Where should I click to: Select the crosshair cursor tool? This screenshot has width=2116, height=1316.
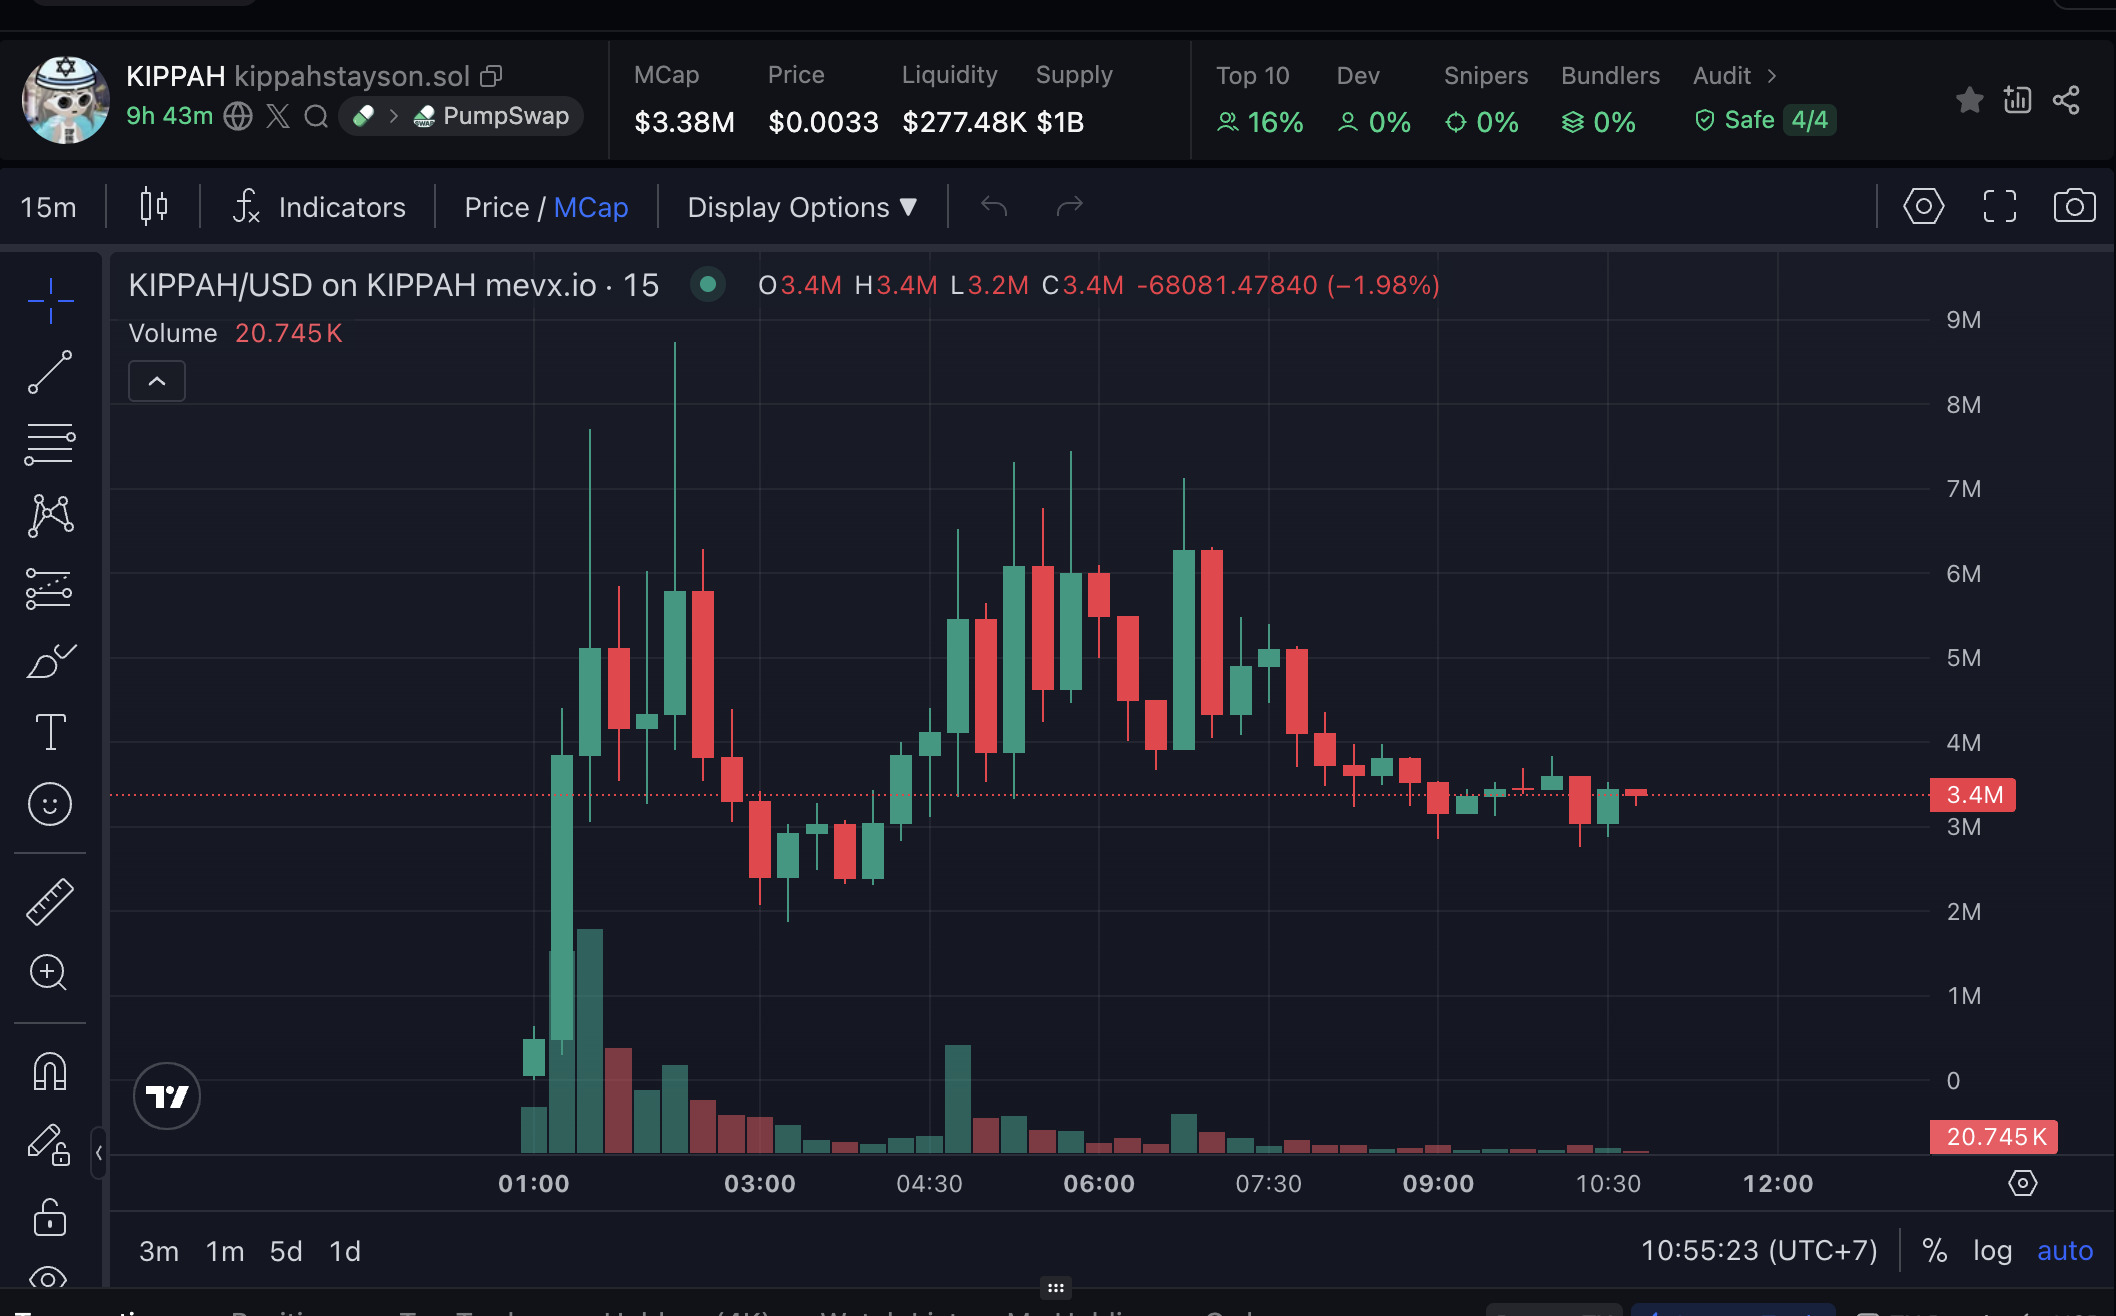tap(50, 300)
